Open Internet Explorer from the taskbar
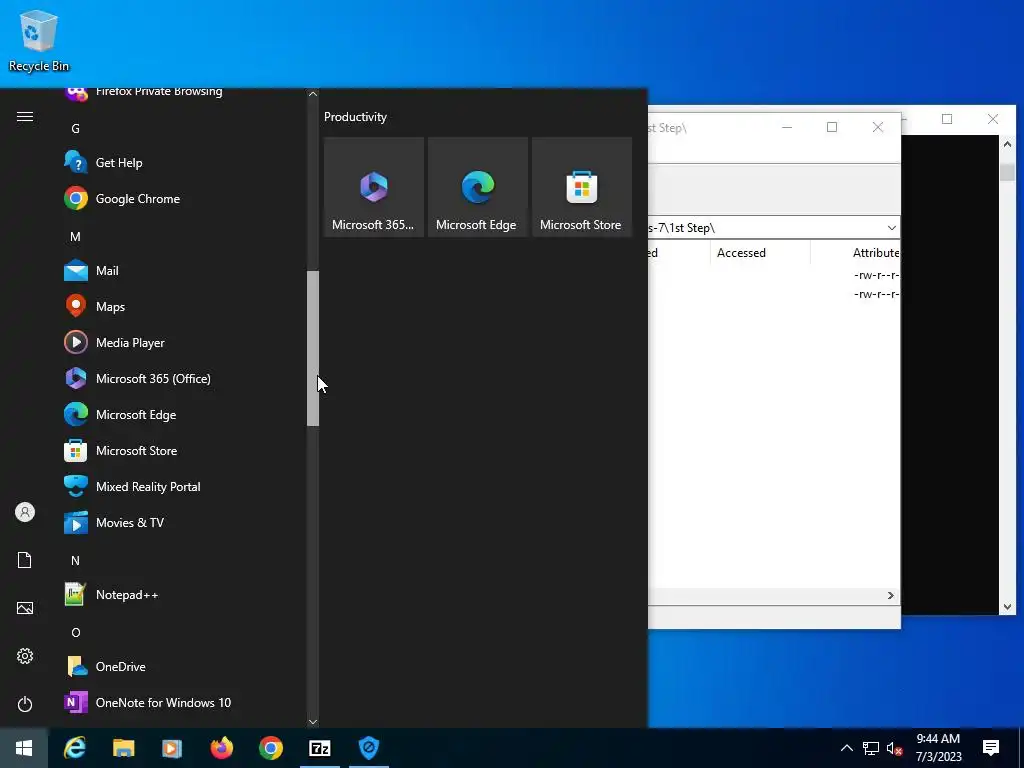1024x768 pixels. point(74,748)
